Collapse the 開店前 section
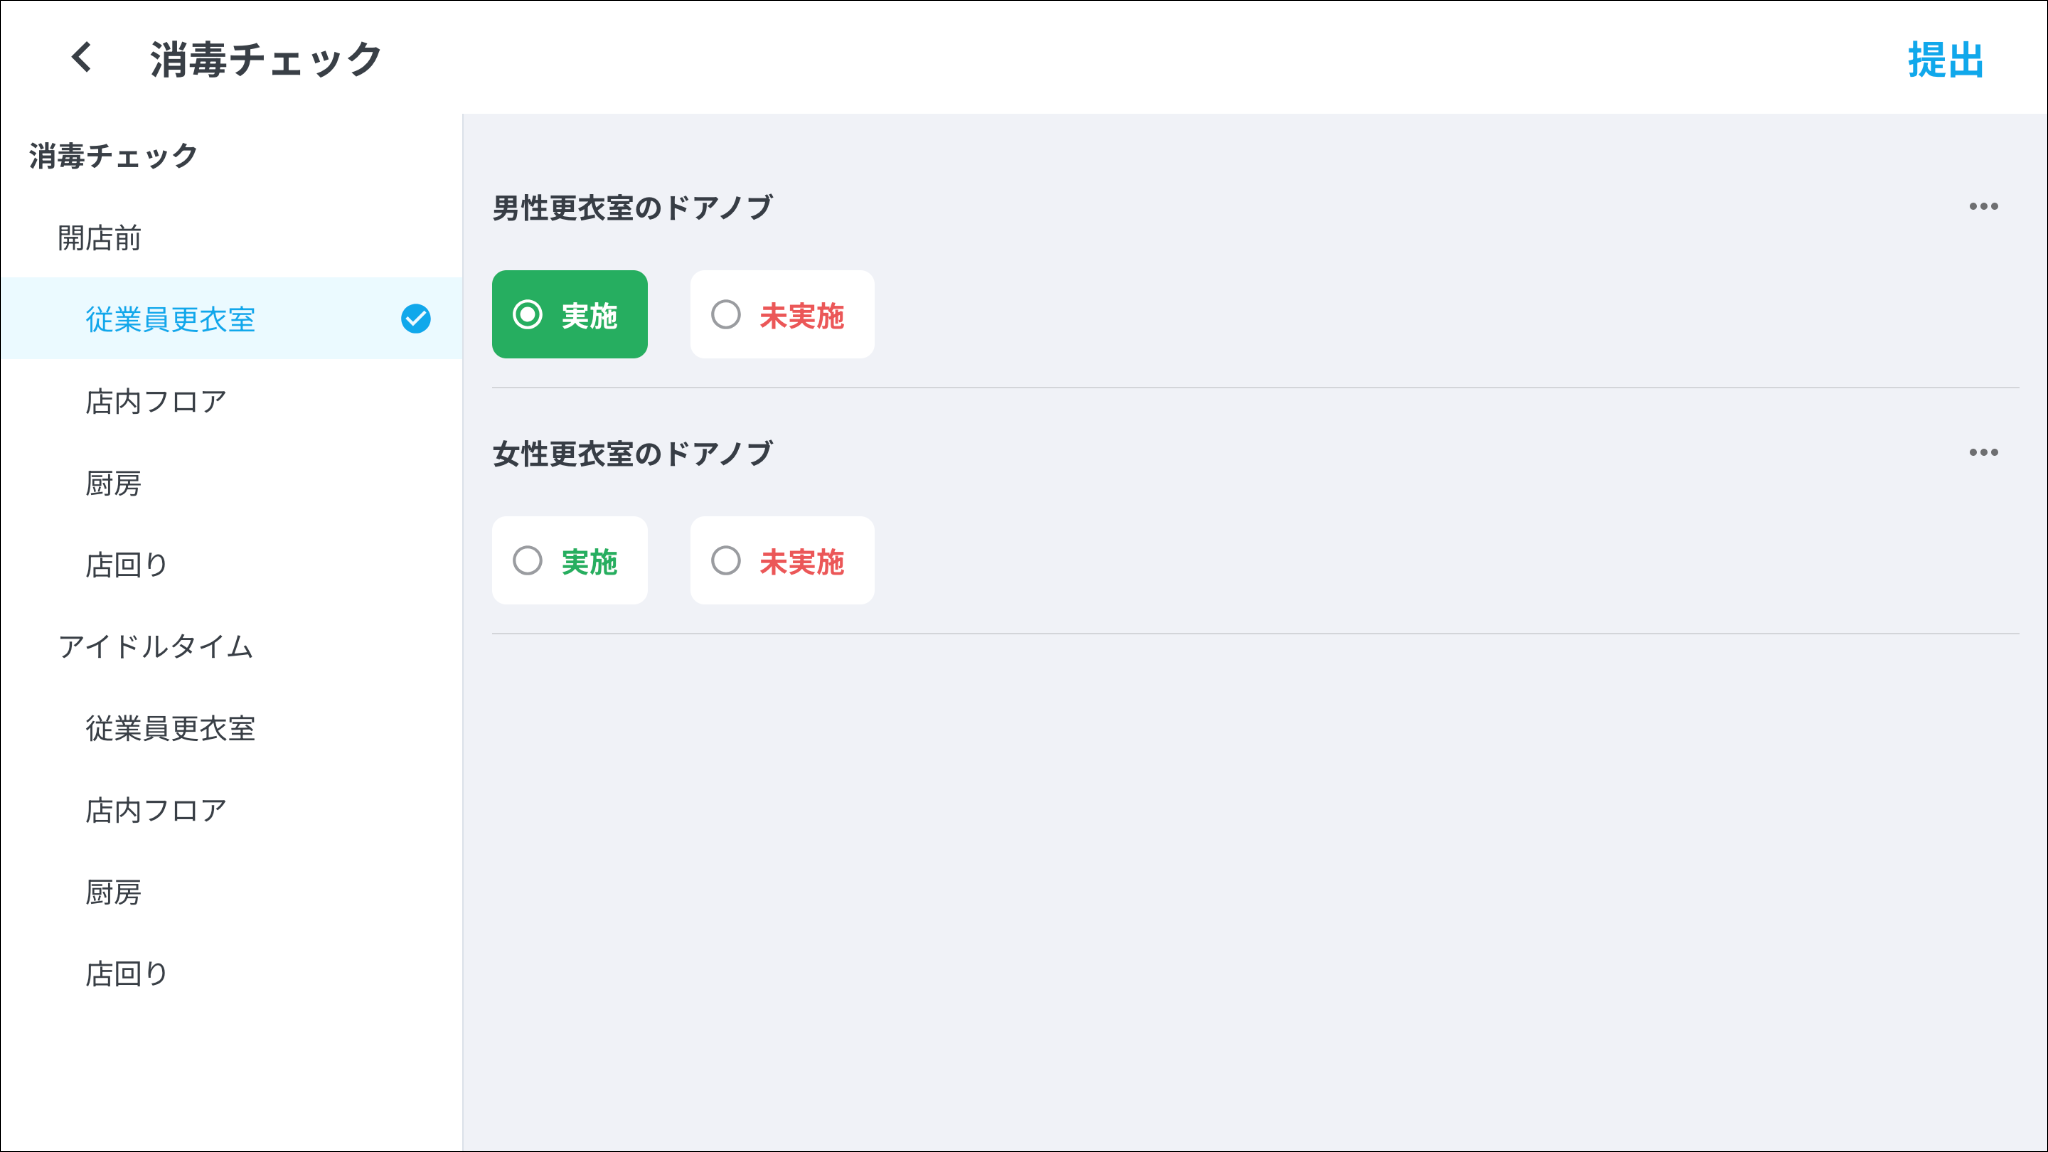The width and height of the screenshot is (2048, 1152). [100, 238]
